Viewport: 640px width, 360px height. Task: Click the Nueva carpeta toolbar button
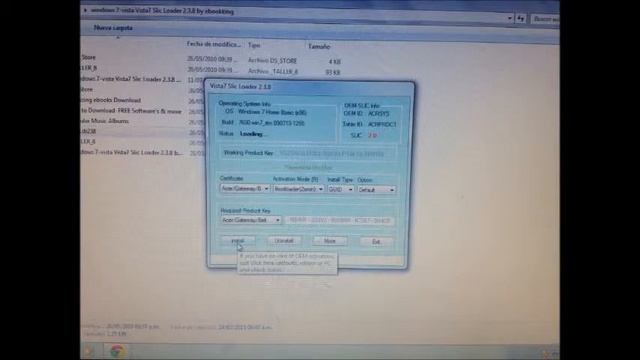(113, 28)
